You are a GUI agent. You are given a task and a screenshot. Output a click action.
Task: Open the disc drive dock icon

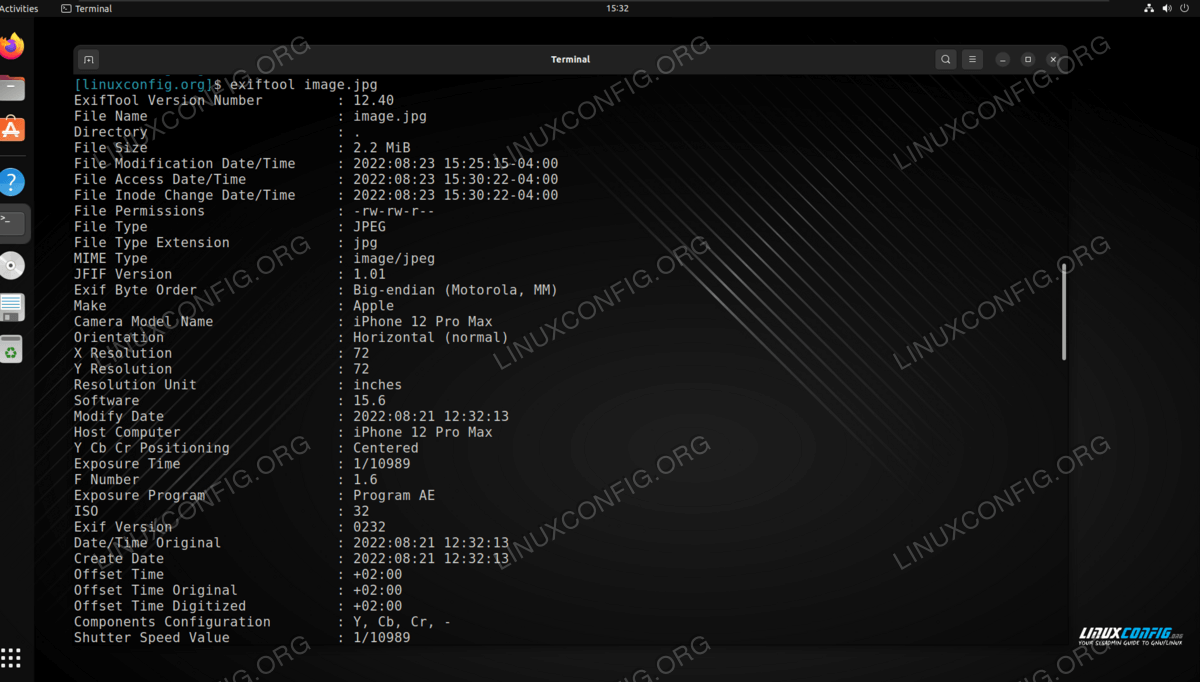pos(12,265)
